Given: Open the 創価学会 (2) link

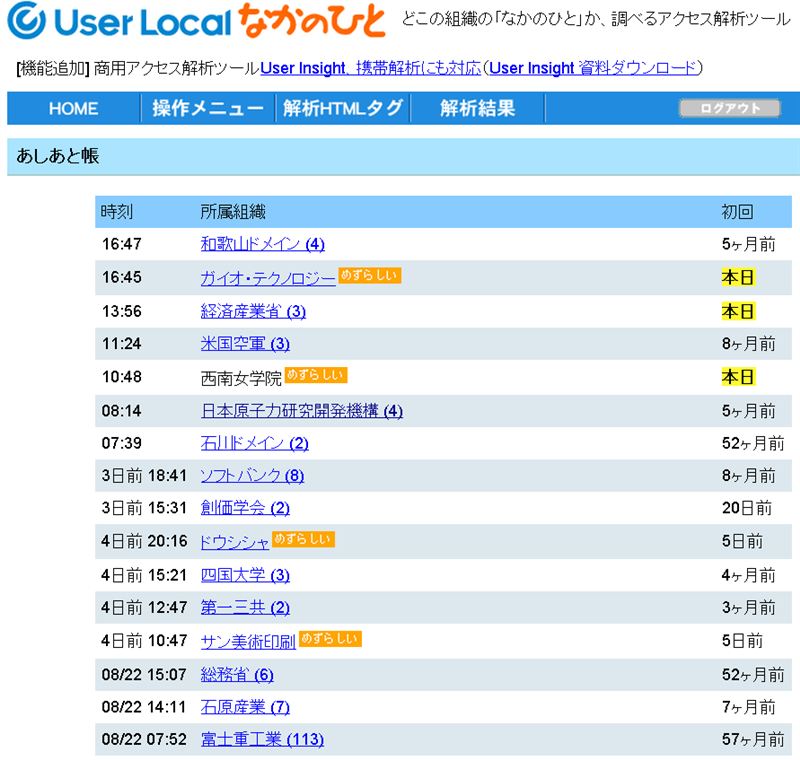Looking at the screenshot, I should (x=245, y=508).
